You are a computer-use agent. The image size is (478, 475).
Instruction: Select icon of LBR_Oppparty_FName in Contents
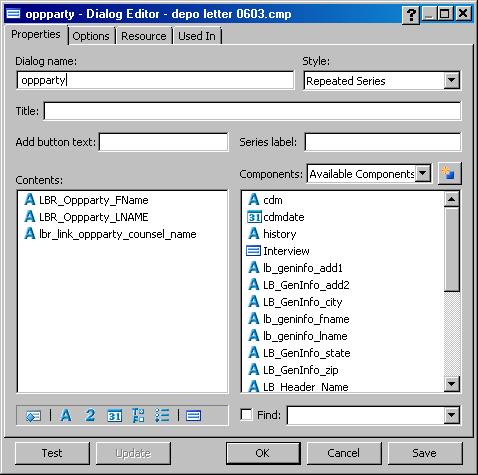point(30,200)
